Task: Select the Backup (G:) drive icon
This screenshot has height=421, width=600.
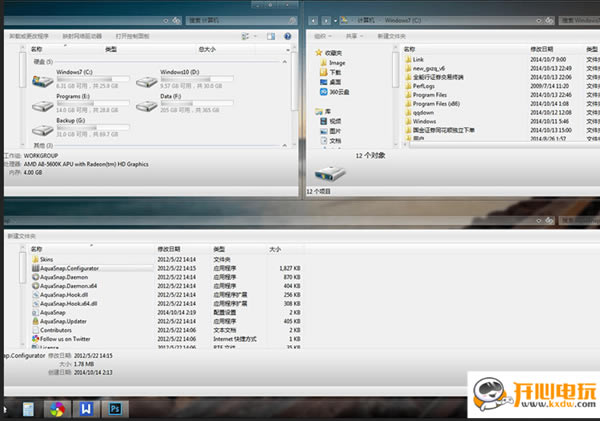Action: pyautogui.click(x=42, y=130)
